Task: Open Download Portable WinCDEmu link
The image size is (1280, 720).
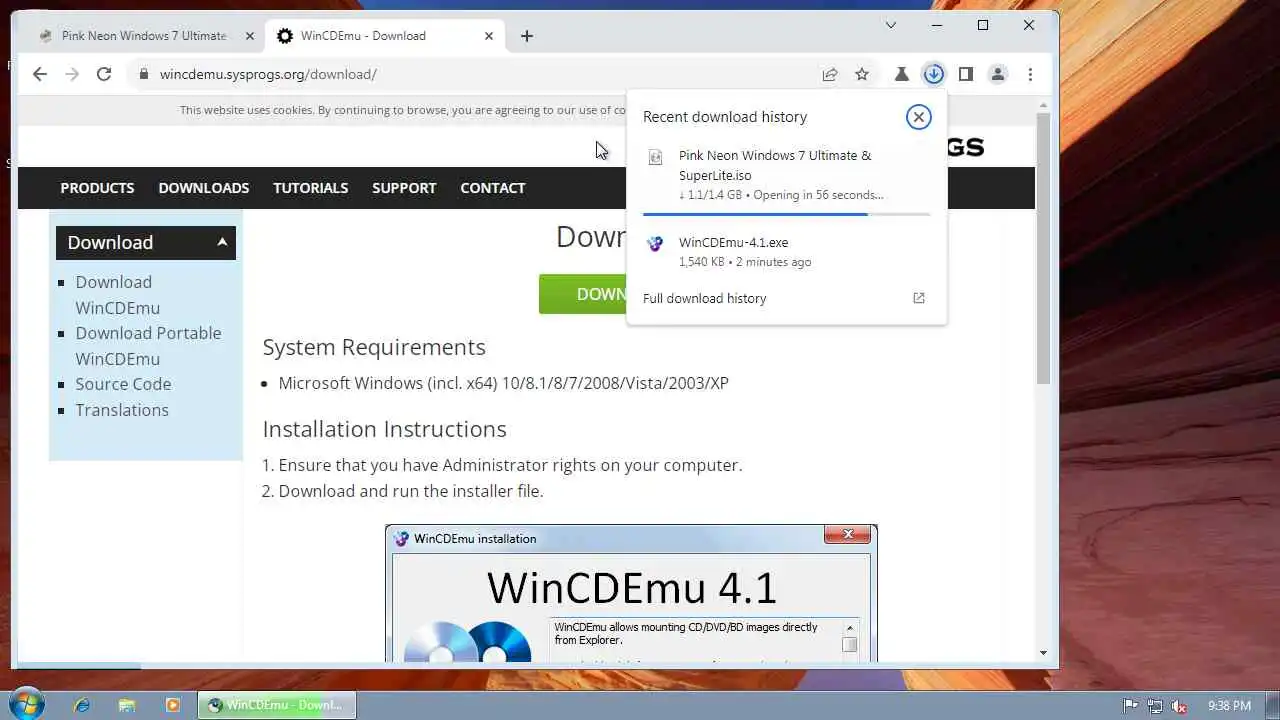Action: coord(148,346)
